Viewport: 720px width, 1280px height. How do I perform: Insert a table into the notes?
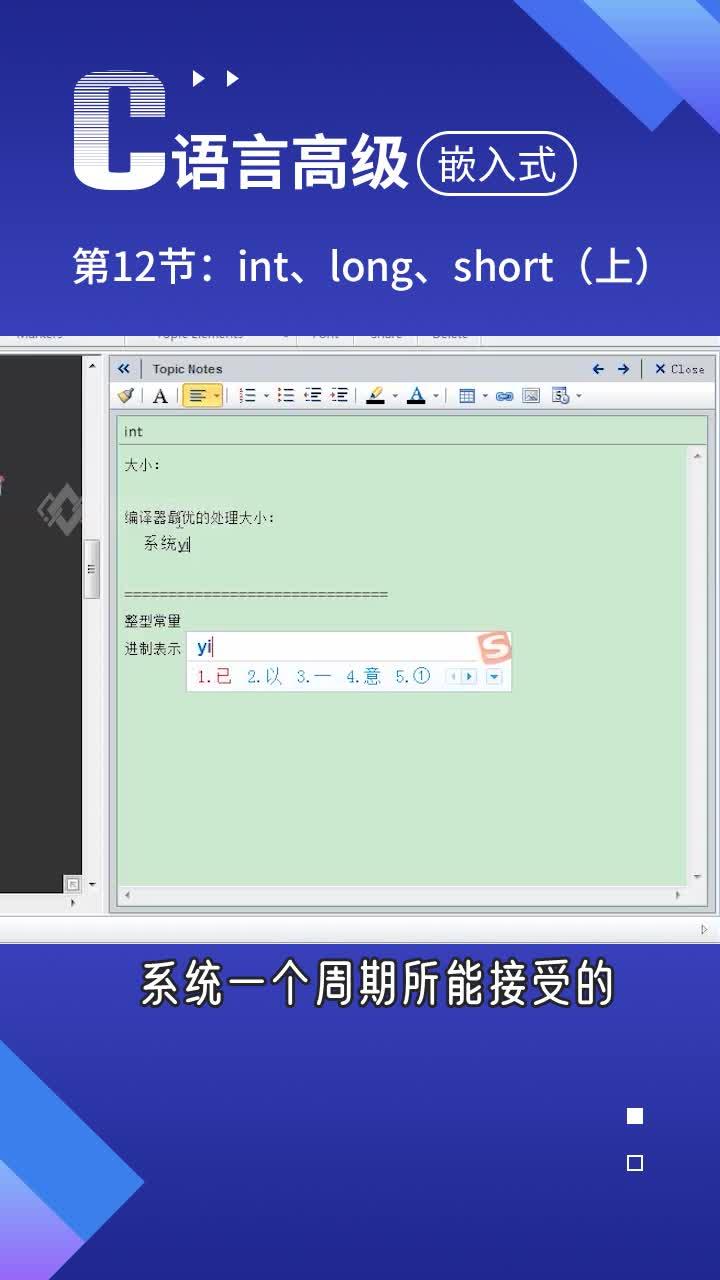click(467, 396)
